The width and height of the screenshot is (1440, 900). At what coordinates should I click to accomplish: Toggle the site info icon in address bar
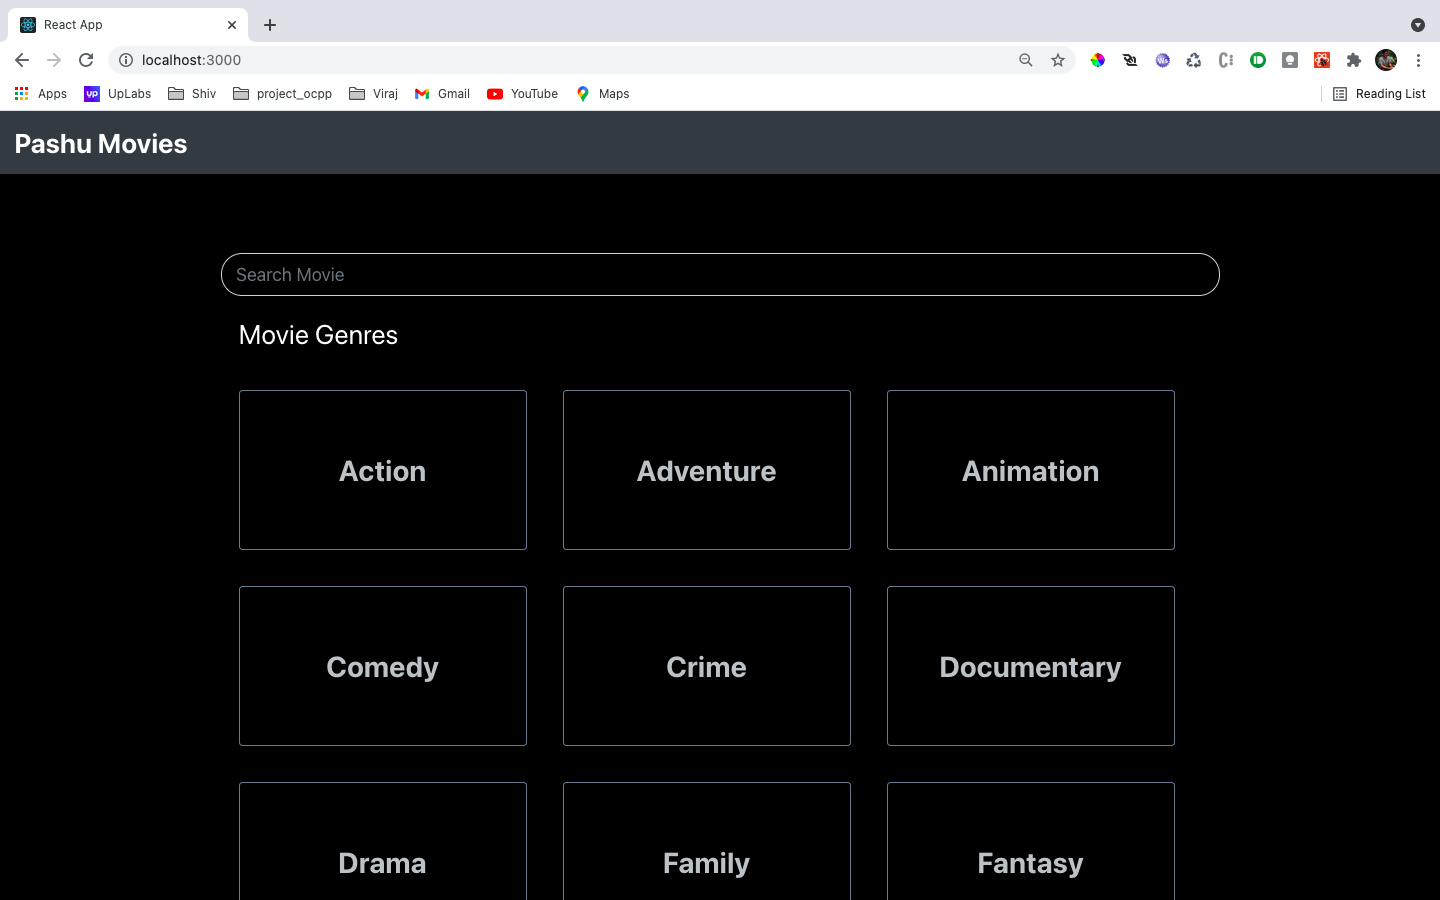point(125,60)
